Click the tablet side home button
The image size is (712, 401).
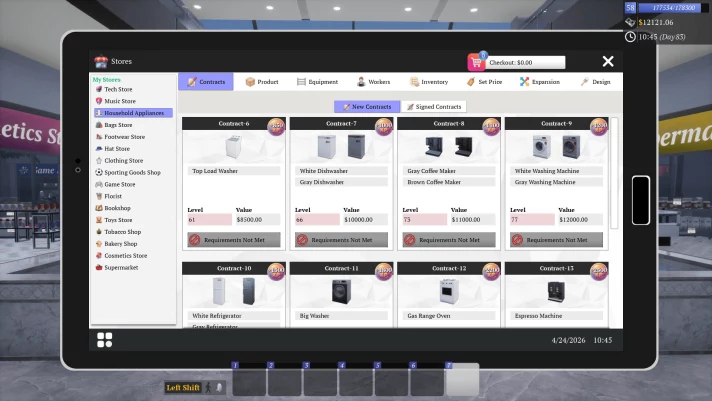[641, 200]
